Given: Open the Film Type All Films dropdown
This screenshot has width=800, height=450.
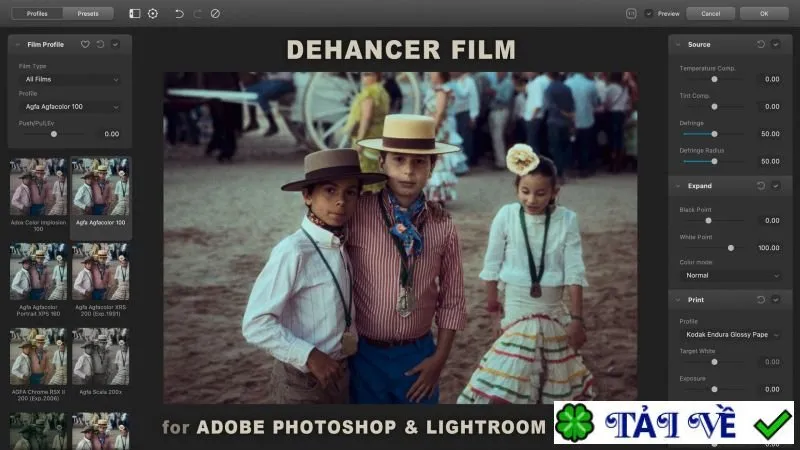Looking at the screenshot, I should point(70,79).
